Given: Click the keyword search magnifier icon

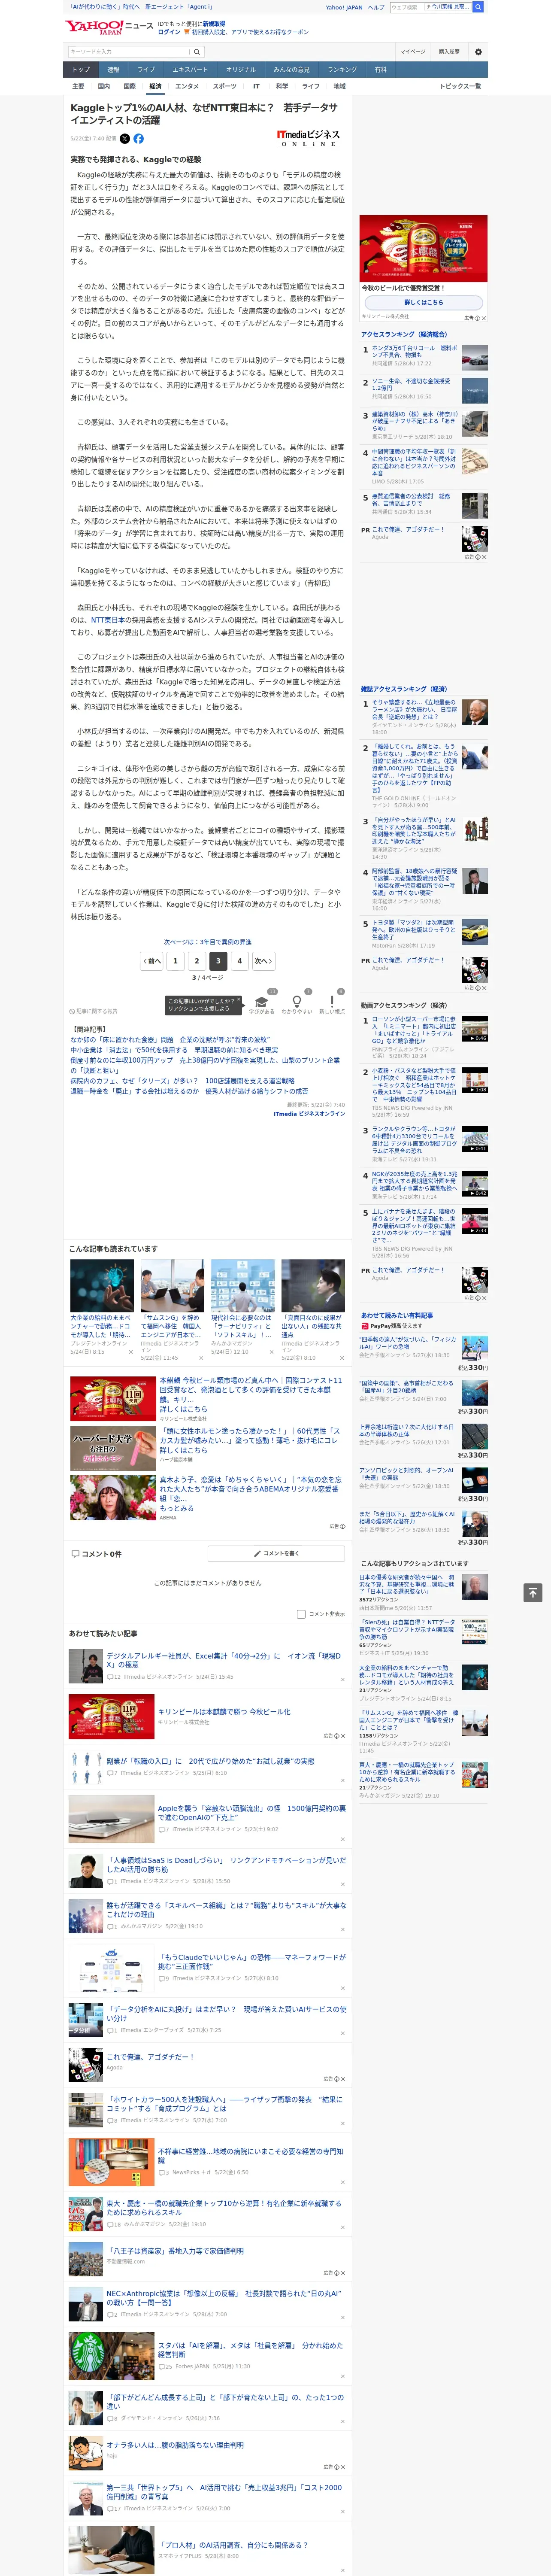Looking at the screenshot, I should pyautogui.click(x=197, y=52).
